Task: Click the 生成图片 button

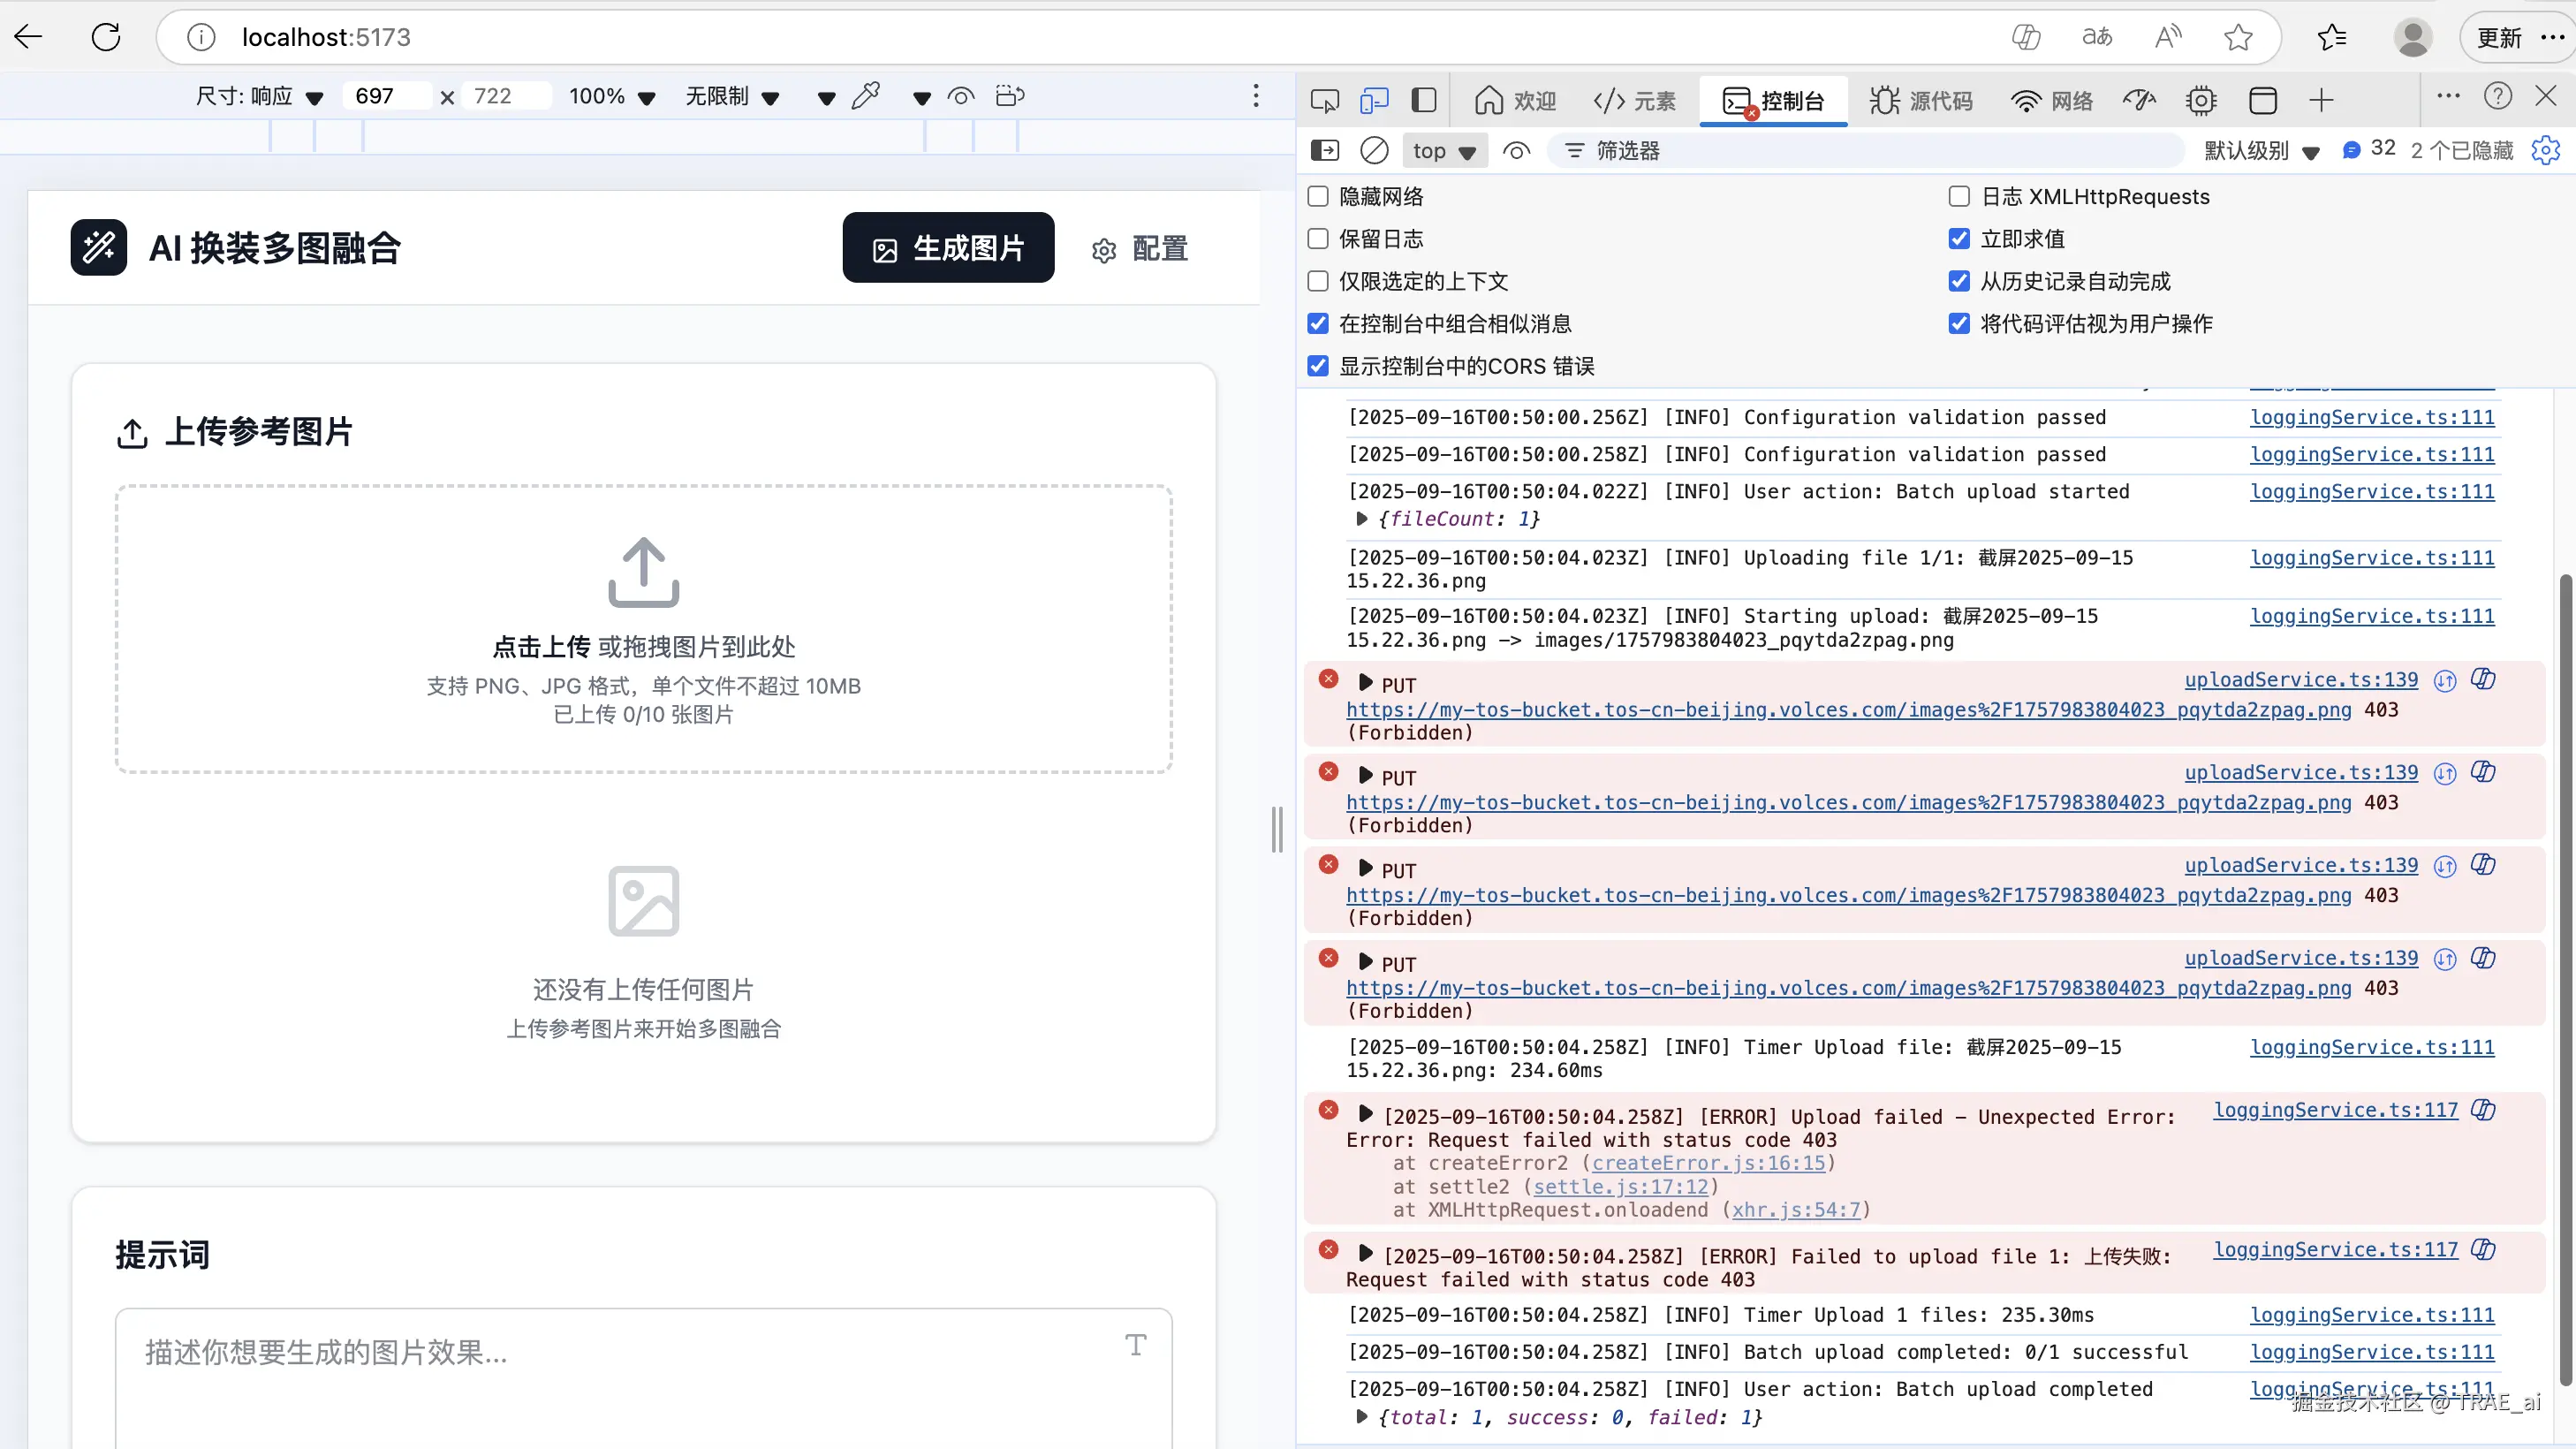Action: [x=947, y=247]
